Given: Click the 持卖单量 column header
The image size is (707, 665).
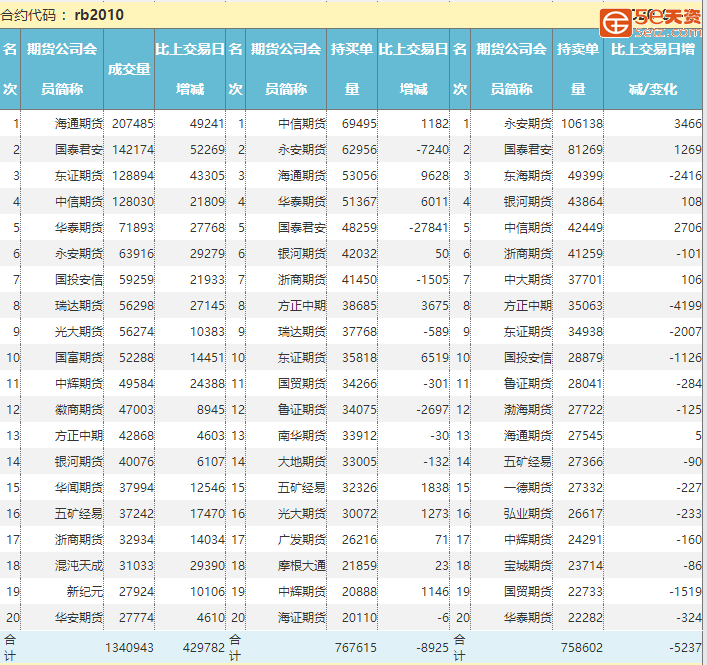Looking at the screenshot, I should [577, 68].
